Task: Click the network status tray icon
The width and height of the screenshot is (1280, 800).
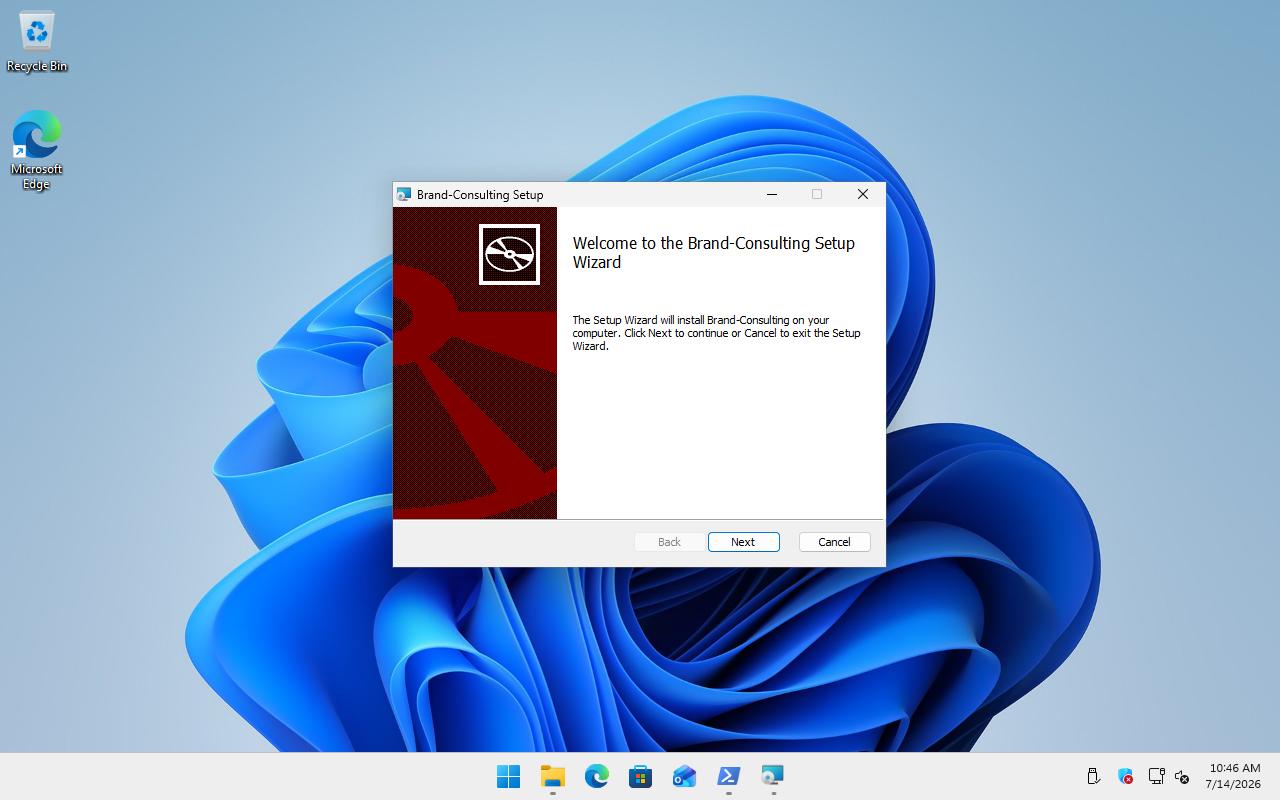Action: [1156, 776]
